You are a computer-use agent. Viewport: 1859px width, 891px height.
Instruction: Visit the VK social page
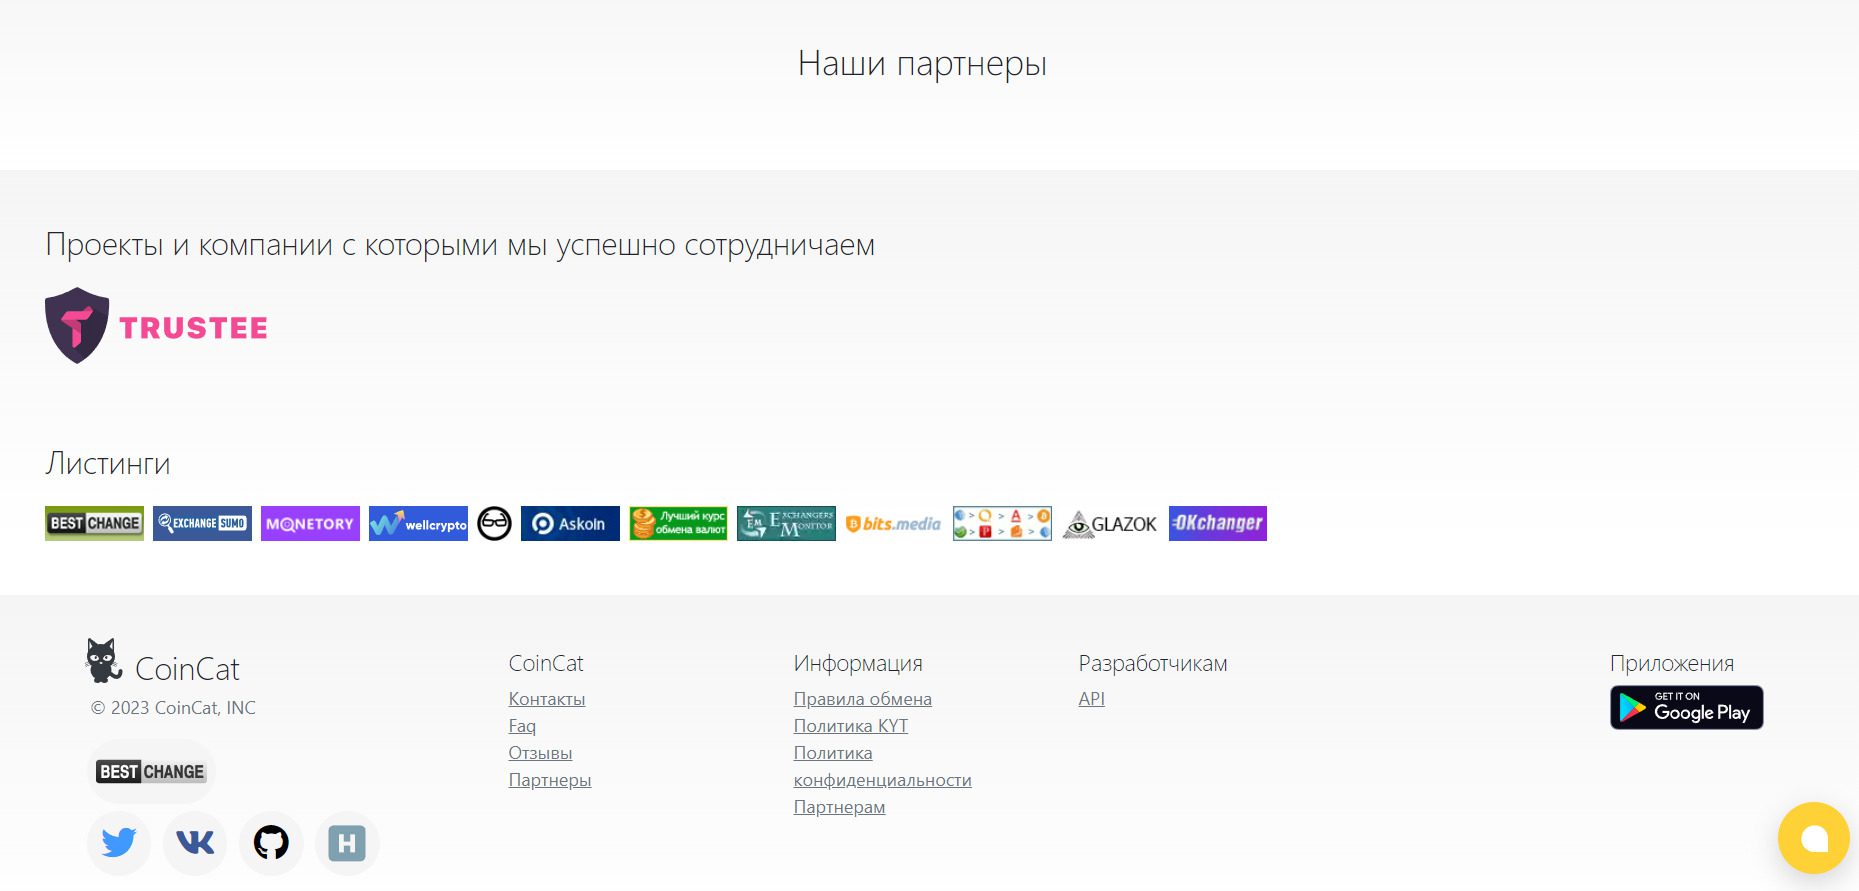195,843
